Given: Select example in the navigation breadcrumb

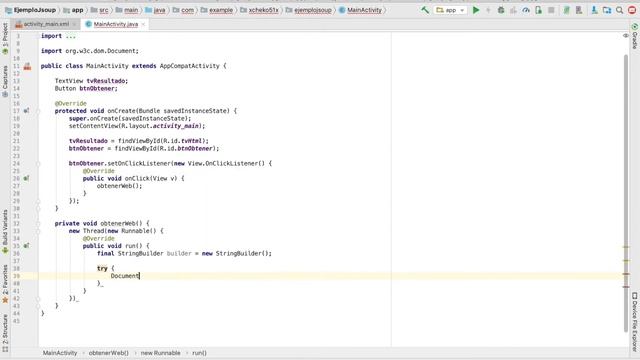Looking at the screenshot, I should [216, 10].
